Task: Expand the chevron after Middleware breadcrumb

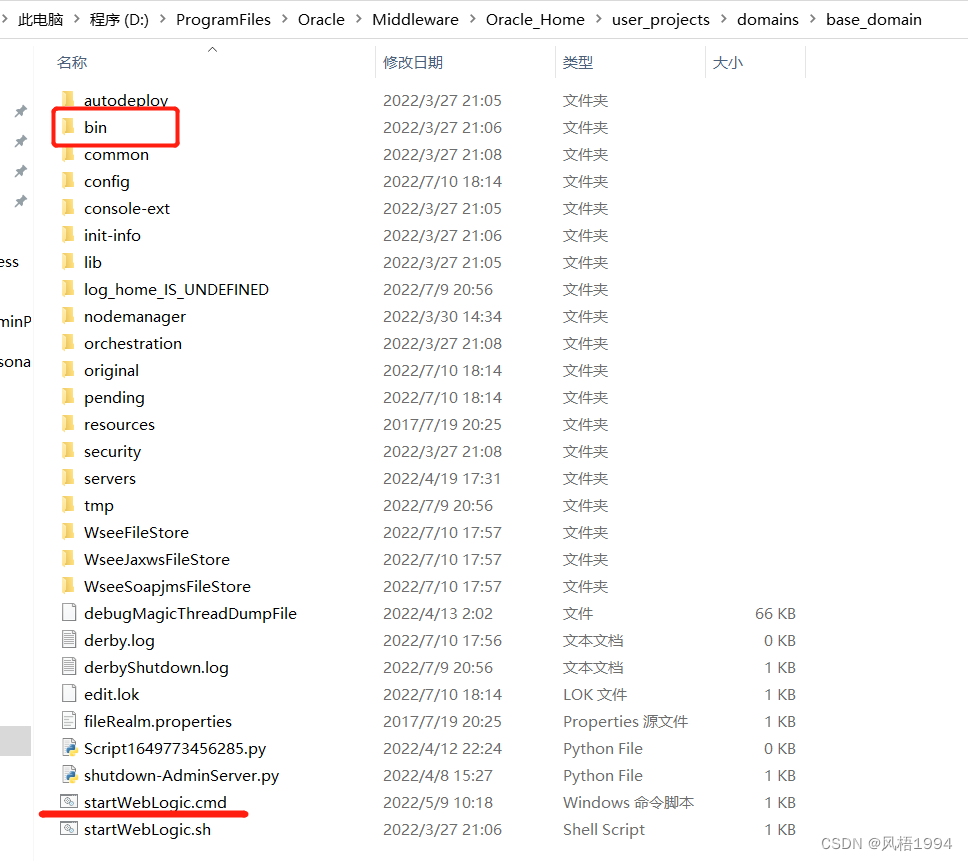Action: pyautogui.click(x=472, y=19)
